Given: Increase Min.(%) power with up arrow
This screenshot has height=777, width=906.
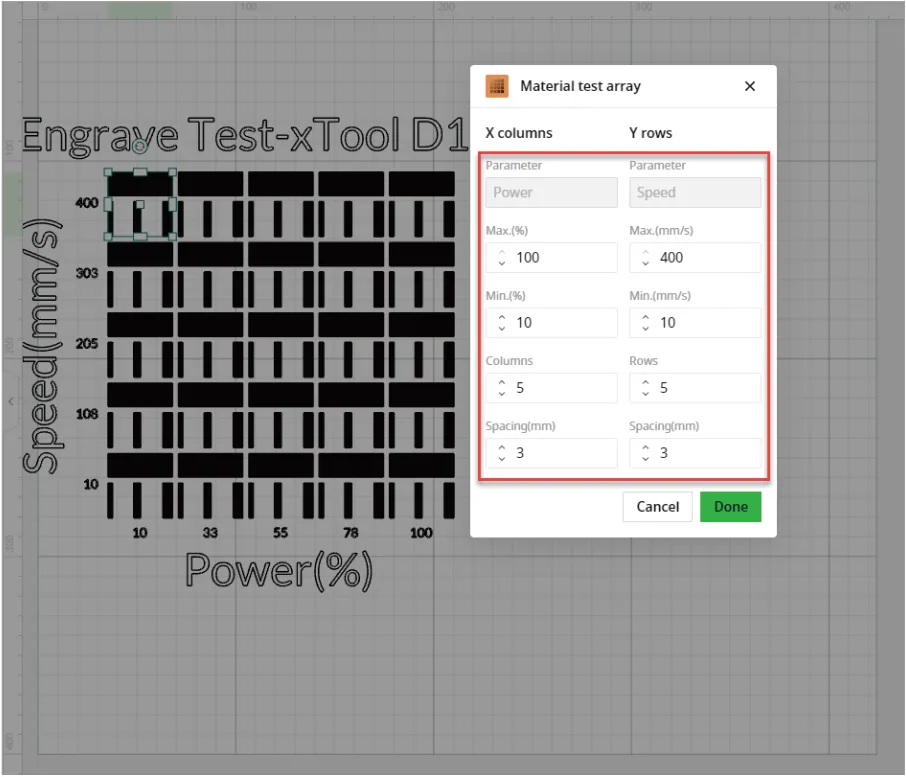Looking at the screenshot, I should tap(502, 318).
